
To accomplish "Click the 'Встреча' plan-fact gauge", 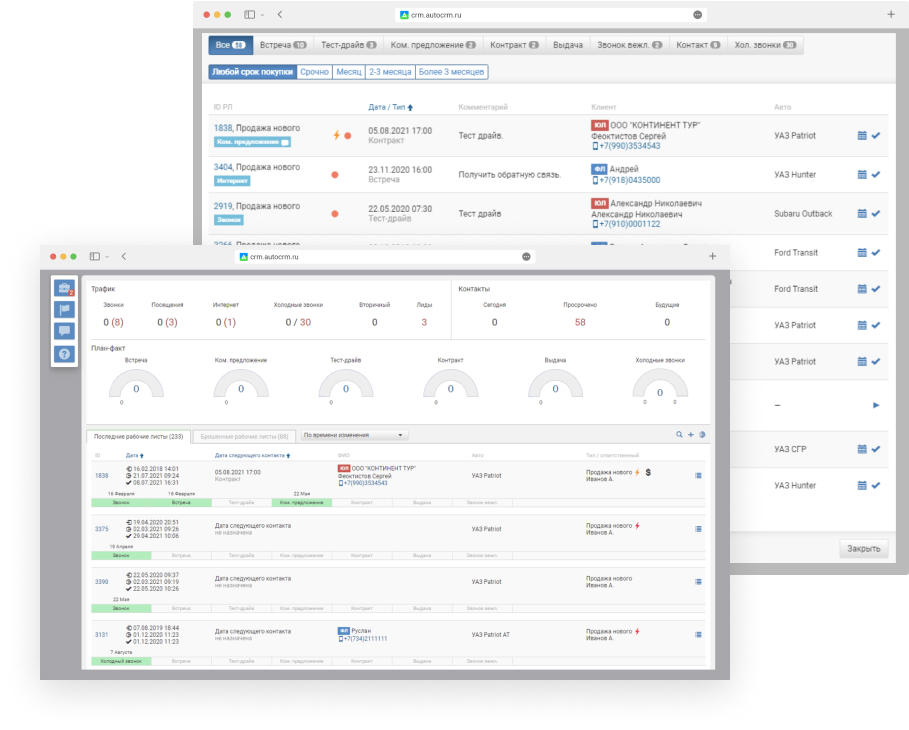I will click(136, 387).
